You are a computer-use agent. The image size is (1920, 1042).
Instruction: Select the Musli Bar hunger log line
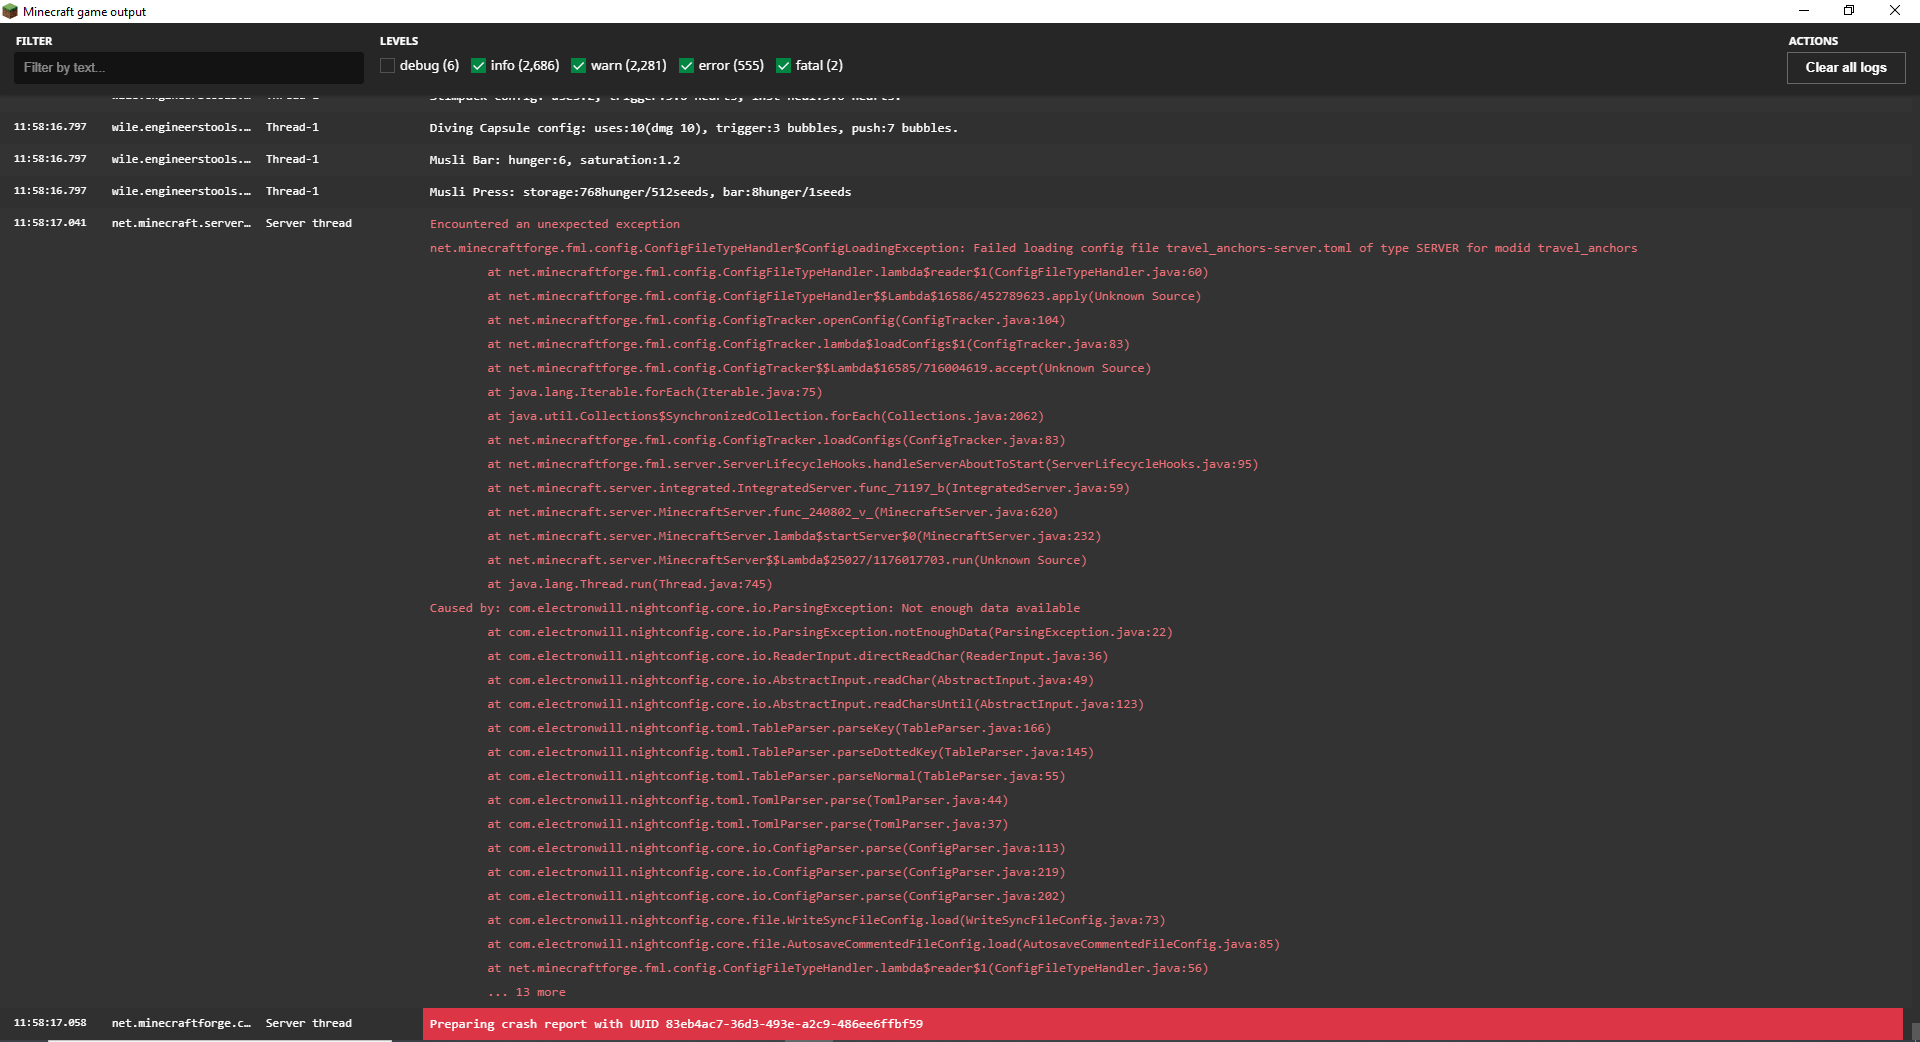point(554,160)
